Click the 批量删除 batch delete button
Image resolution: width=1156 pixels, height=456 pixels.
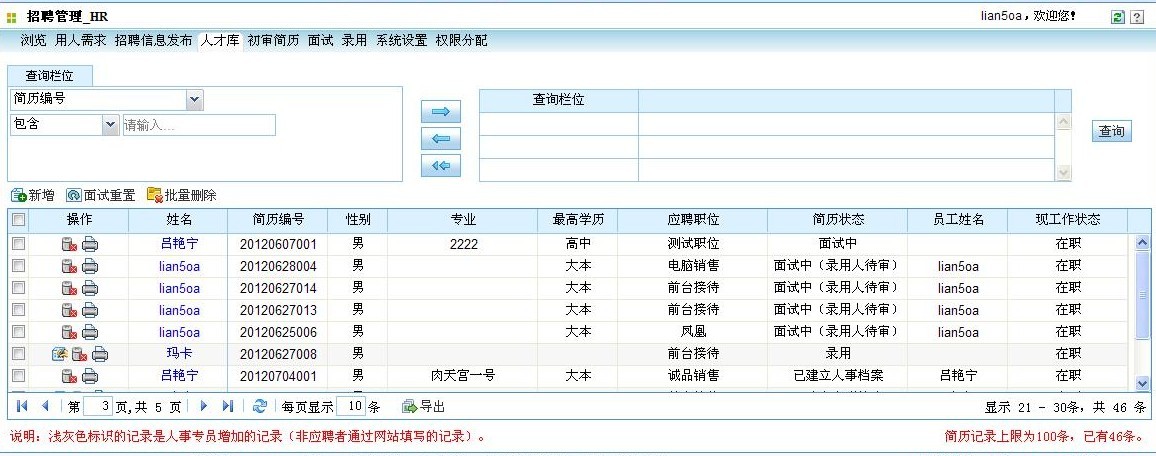181,195
